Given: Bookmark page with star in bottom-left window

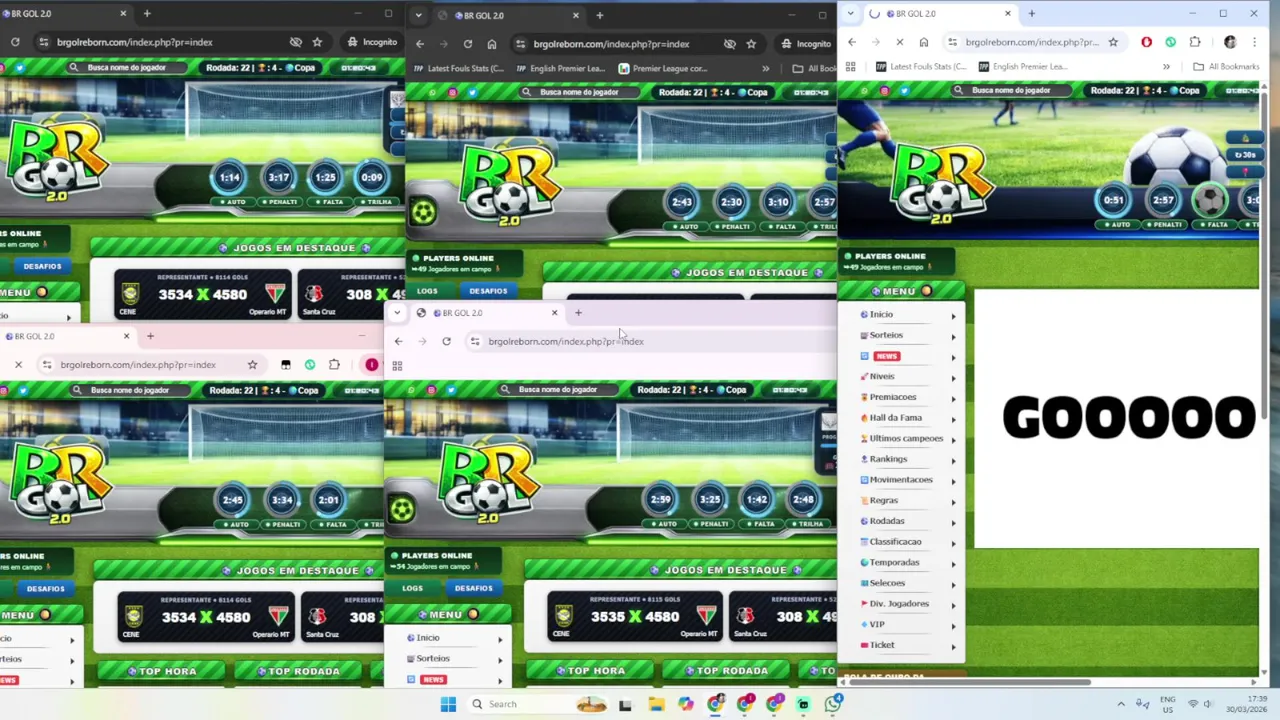Looking at the screenshot, I should point(252,365).
